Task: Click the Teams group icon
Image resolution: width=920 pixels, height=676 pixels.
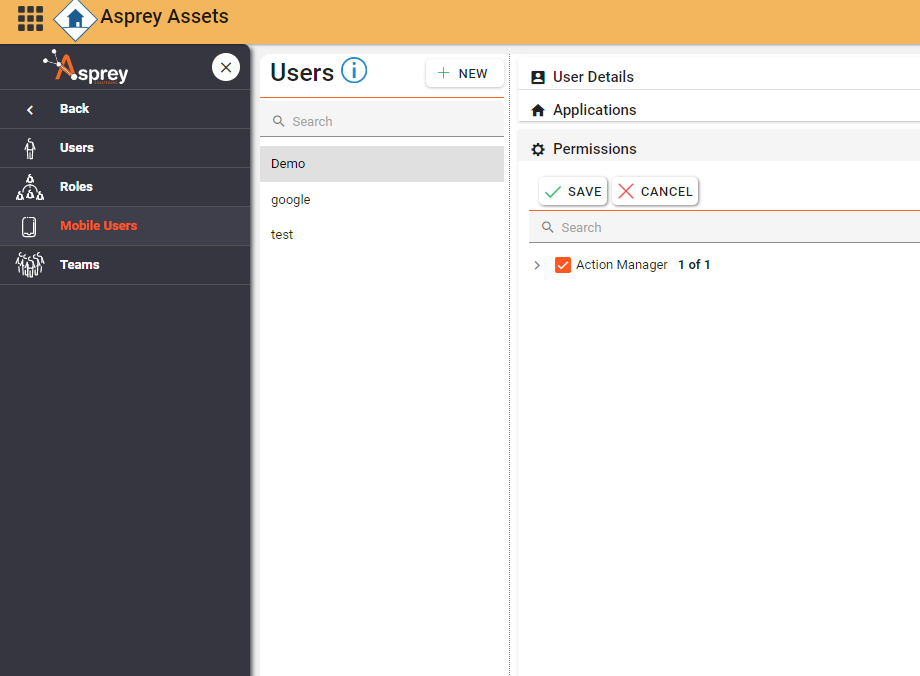Action: pyautogui.click(x=30, y=265)
